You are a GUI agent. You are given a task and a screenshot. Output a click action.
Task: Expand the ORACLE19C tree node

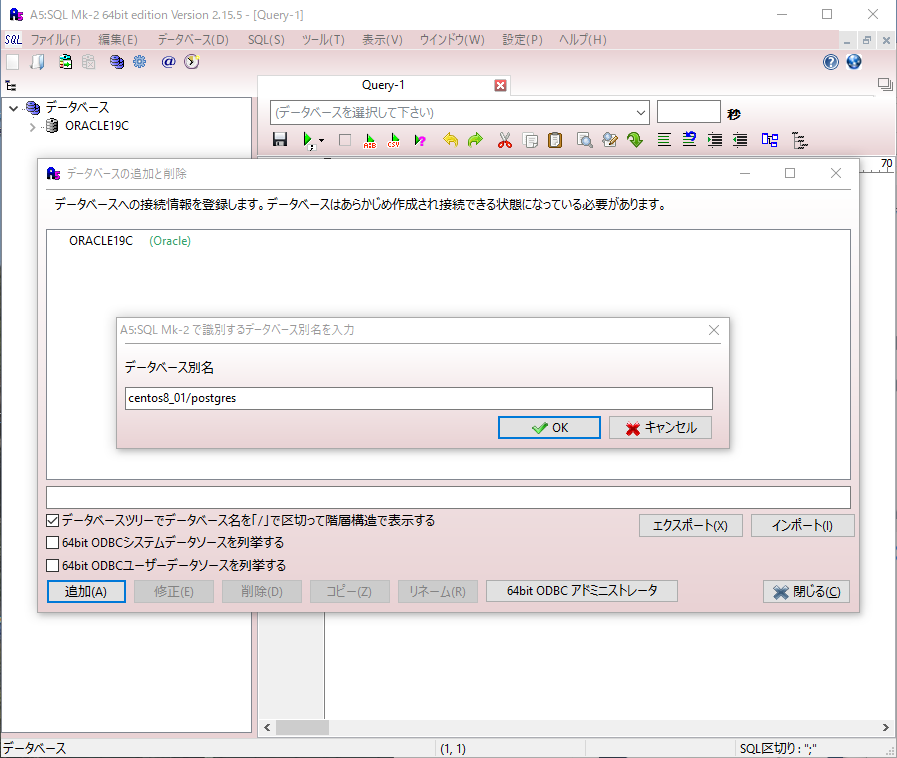33,127
